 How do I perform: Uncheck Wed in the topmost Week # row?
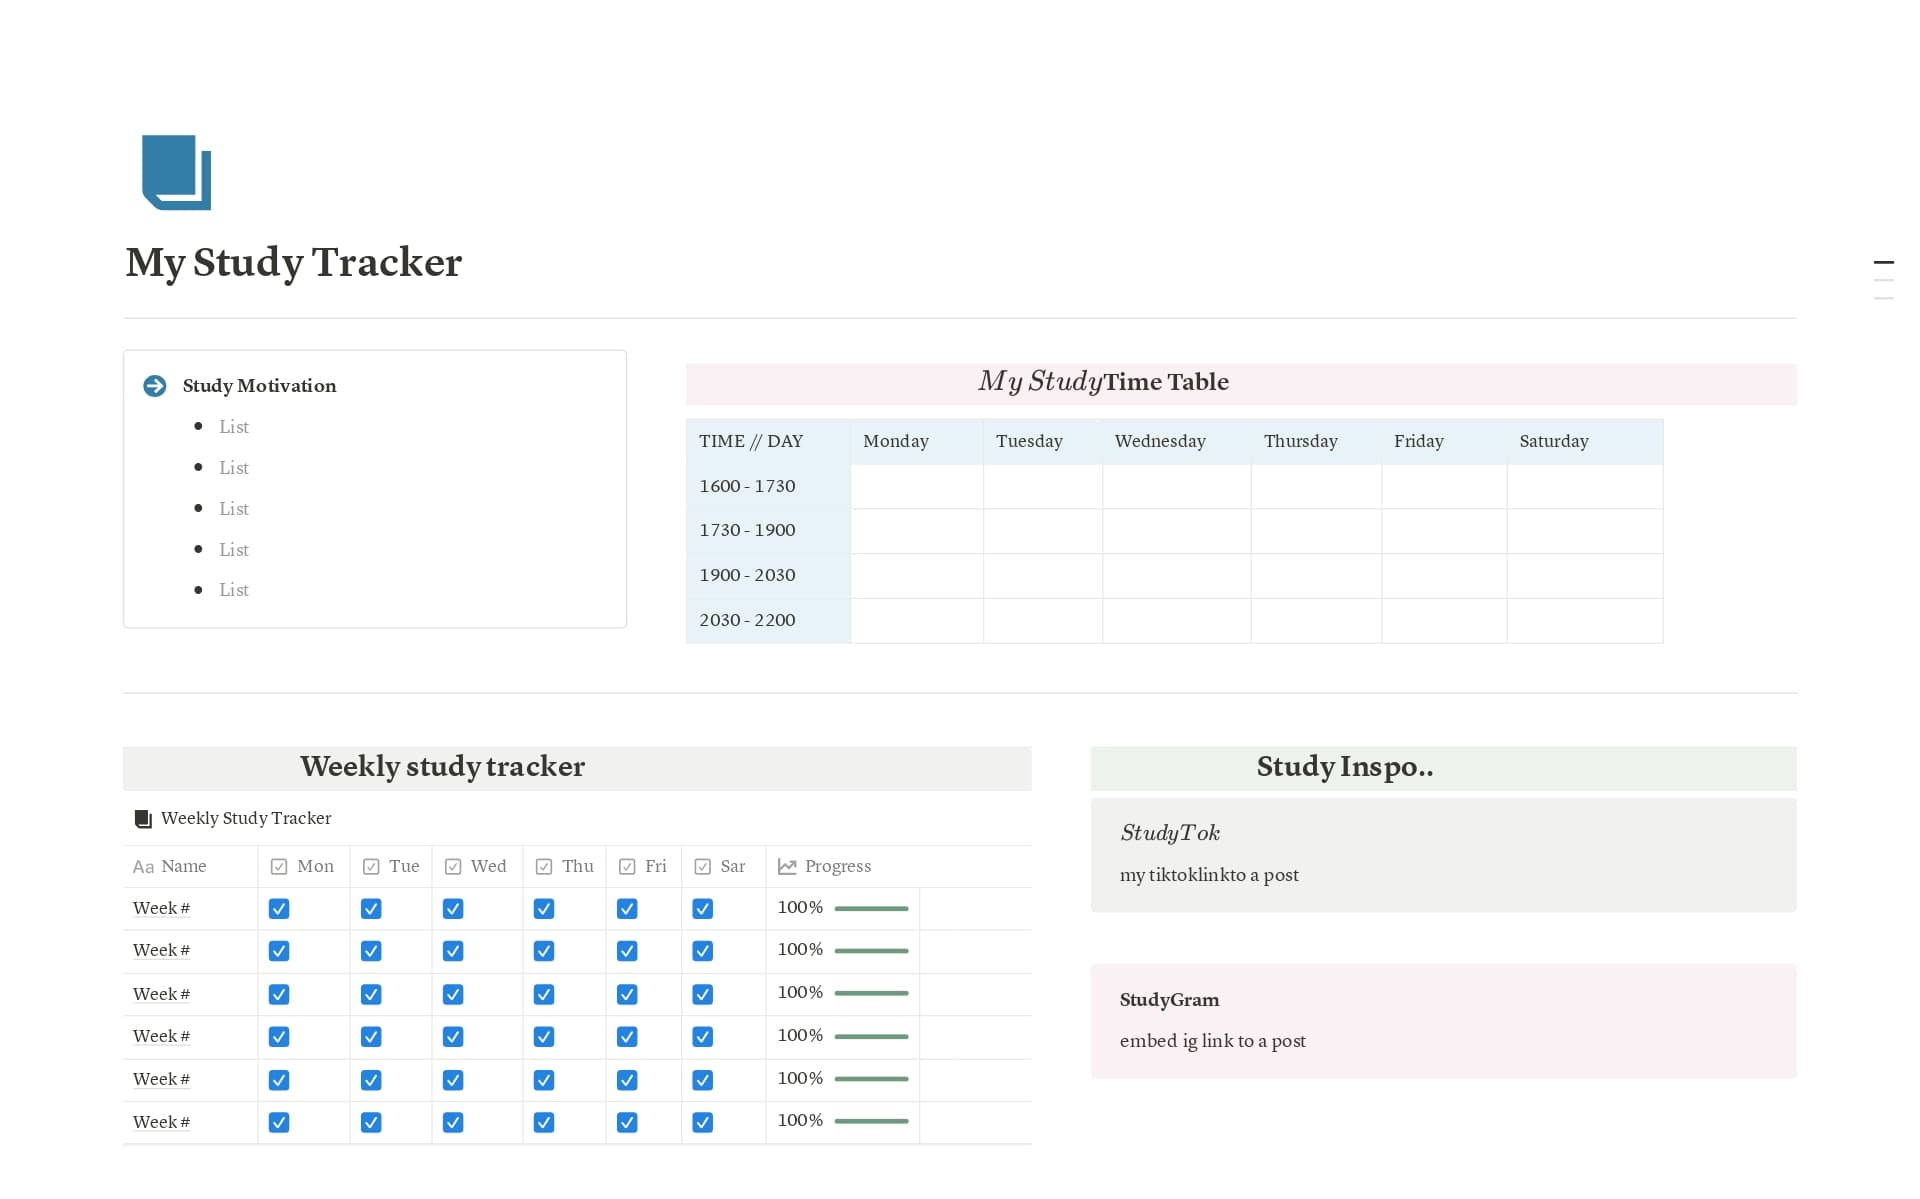(x=453, y=909)
